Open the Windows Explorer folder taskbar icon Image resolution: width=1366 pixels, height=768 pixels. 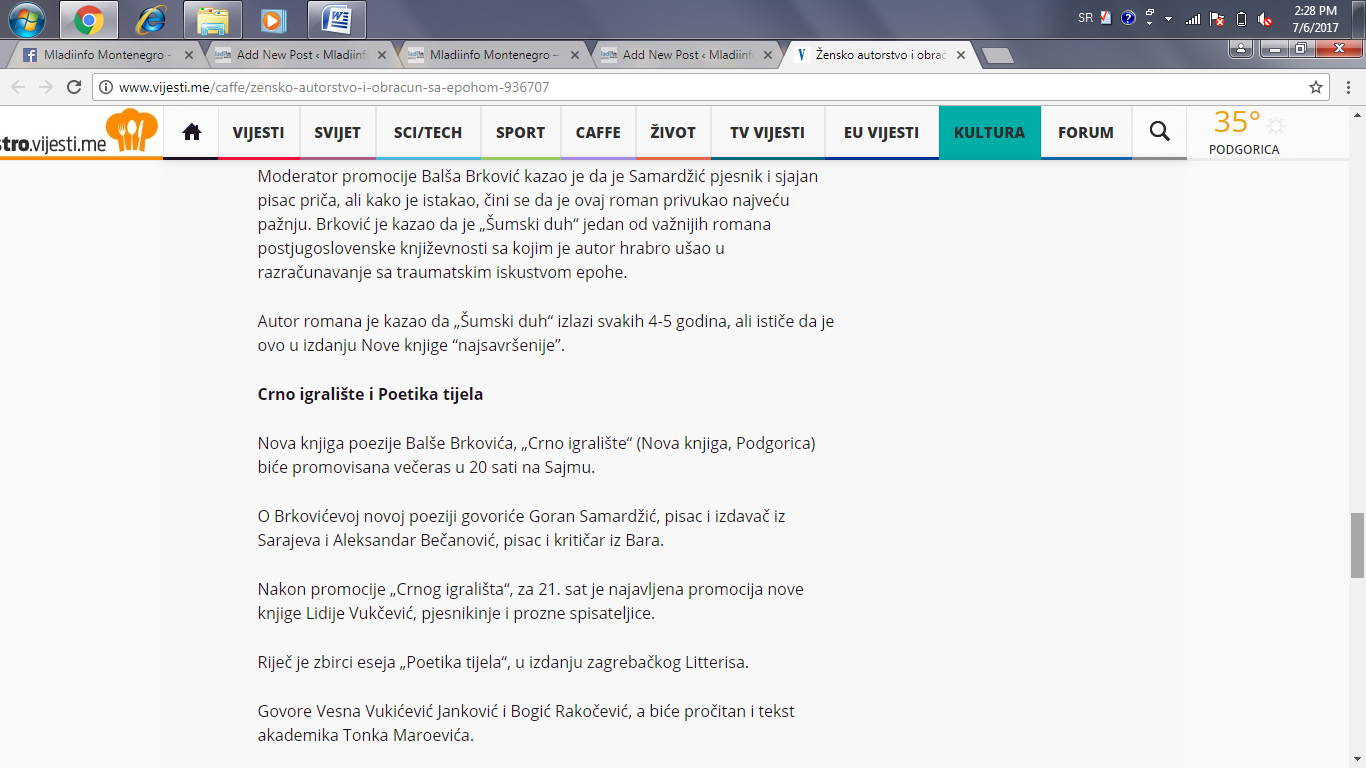click(x=213, y=19)
